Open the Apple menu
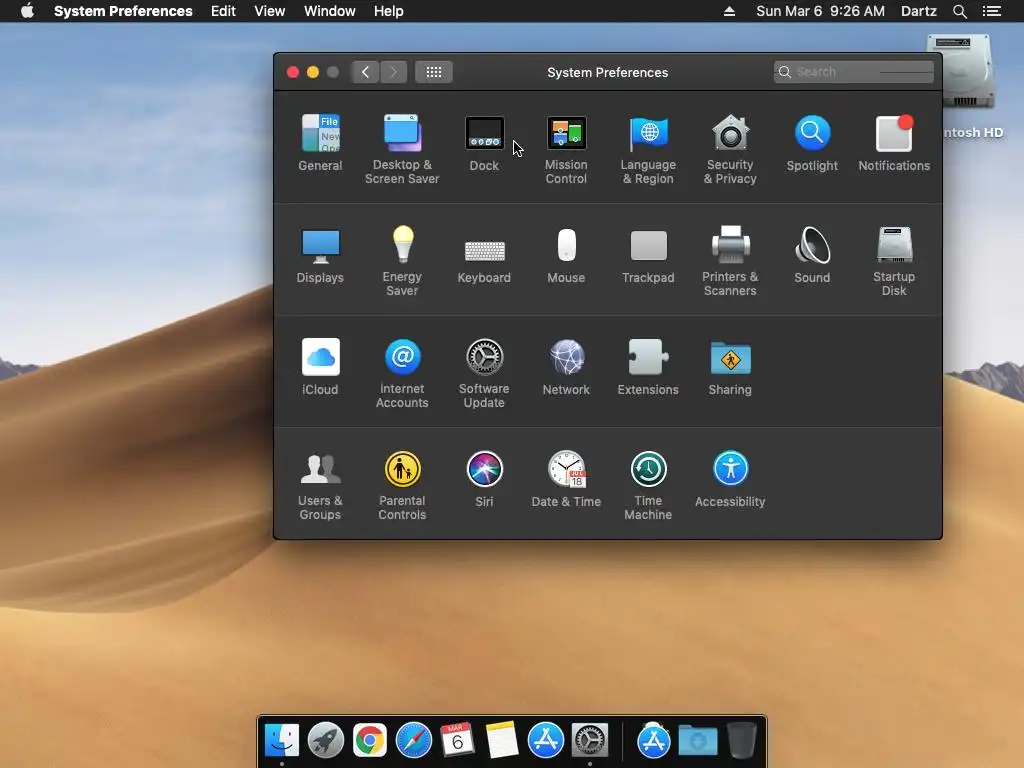 point(27,11)
